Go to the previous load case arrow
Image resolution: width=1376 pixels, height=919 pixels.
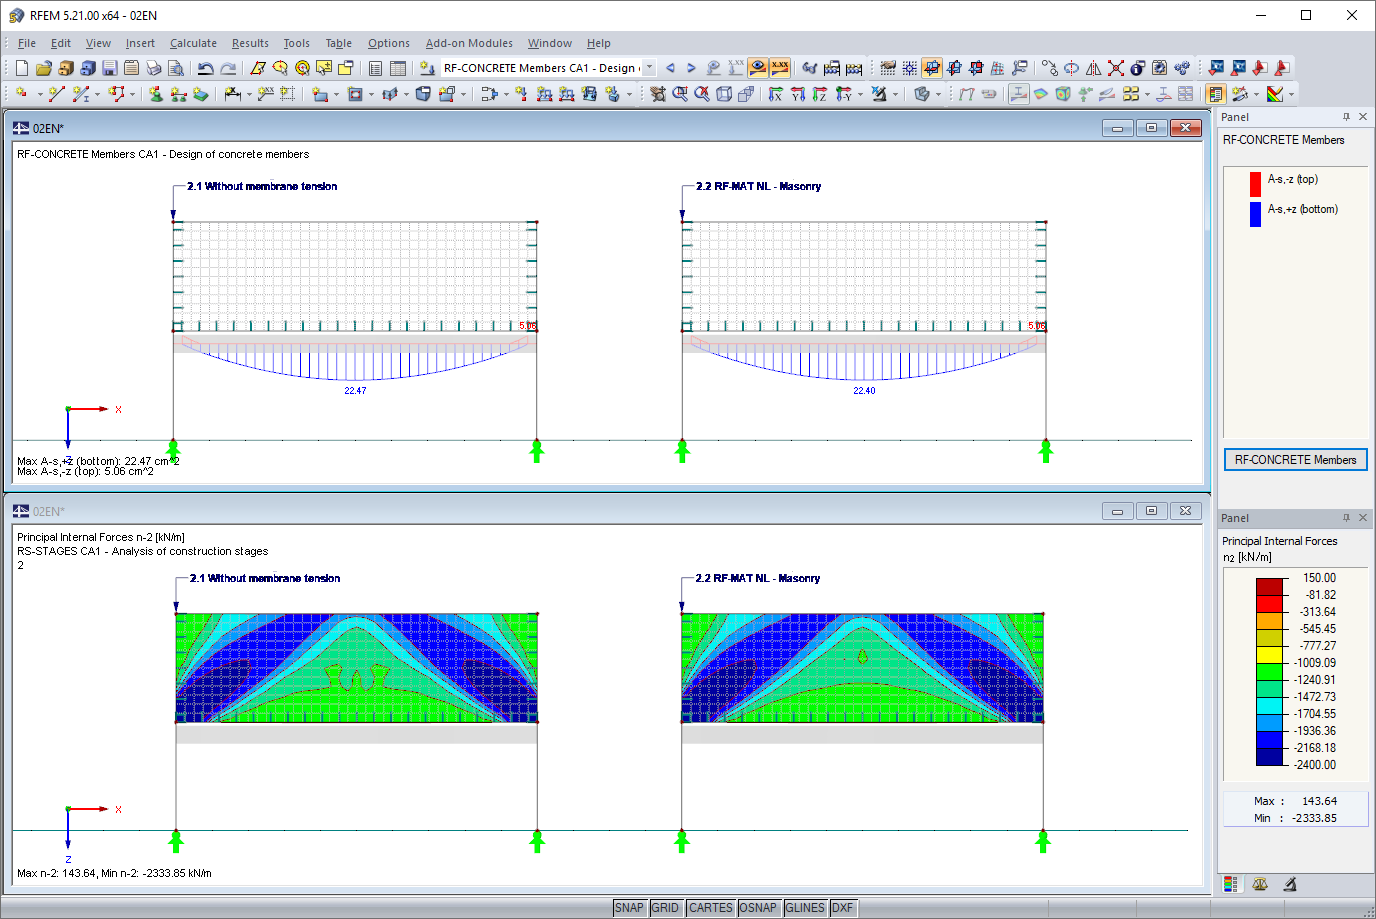pos(670,68)
